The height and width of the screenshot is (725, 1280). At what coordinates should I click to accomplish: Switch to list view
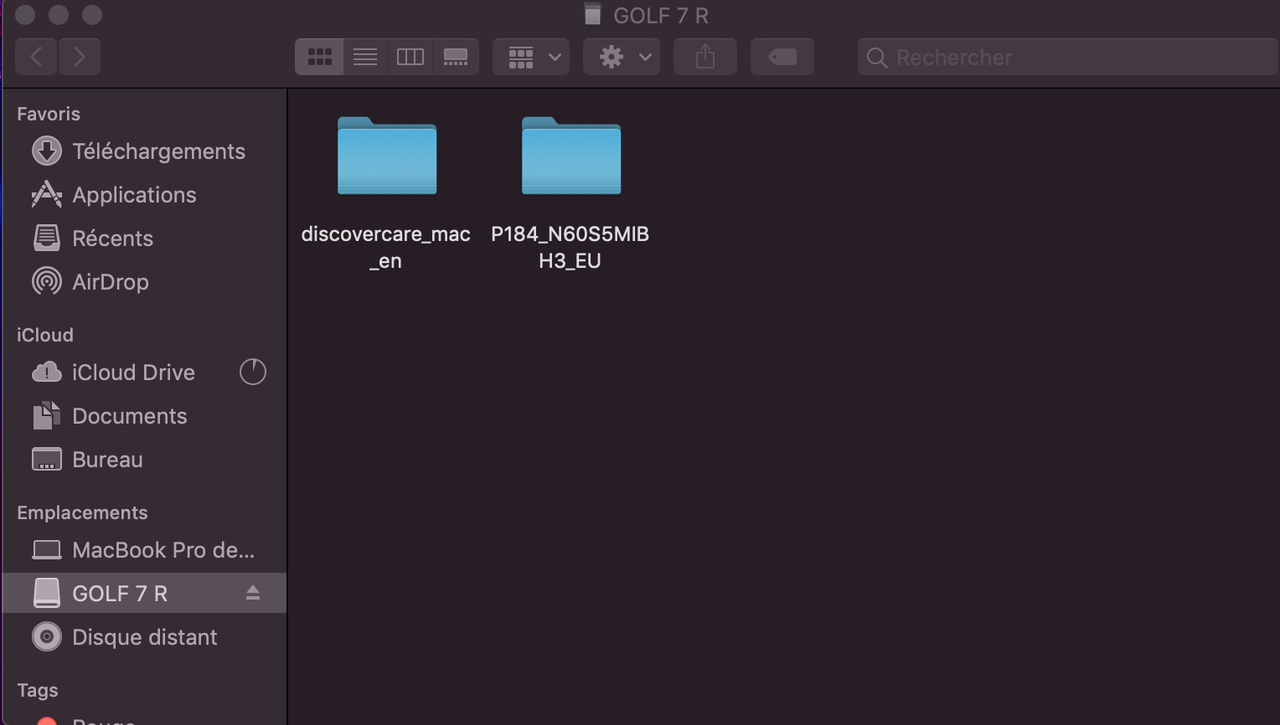click(365, 57)
